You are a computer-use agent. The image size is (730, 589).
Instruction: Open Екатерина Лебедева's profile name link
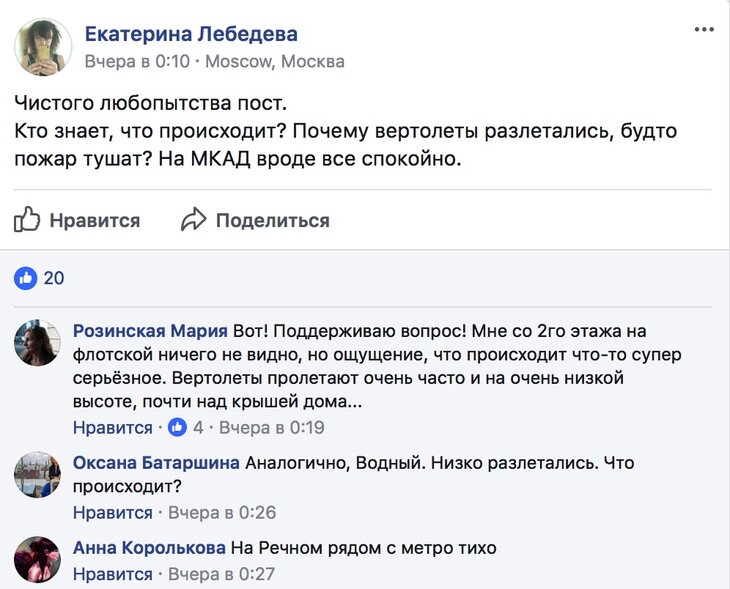pyautogui.click(x=191, y=35)
